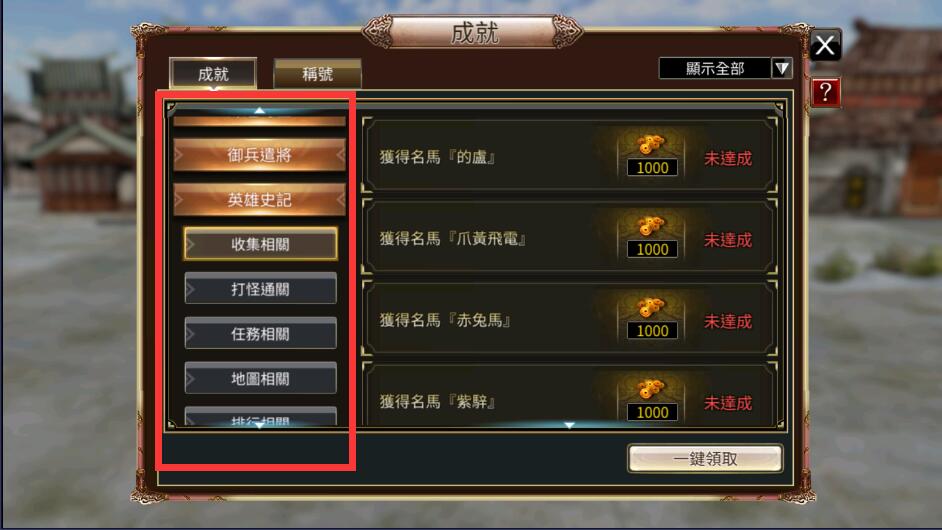The height and width of the screenshot is (530, 942).
Task: Select the 成就 tab
Action: point(213,74)
